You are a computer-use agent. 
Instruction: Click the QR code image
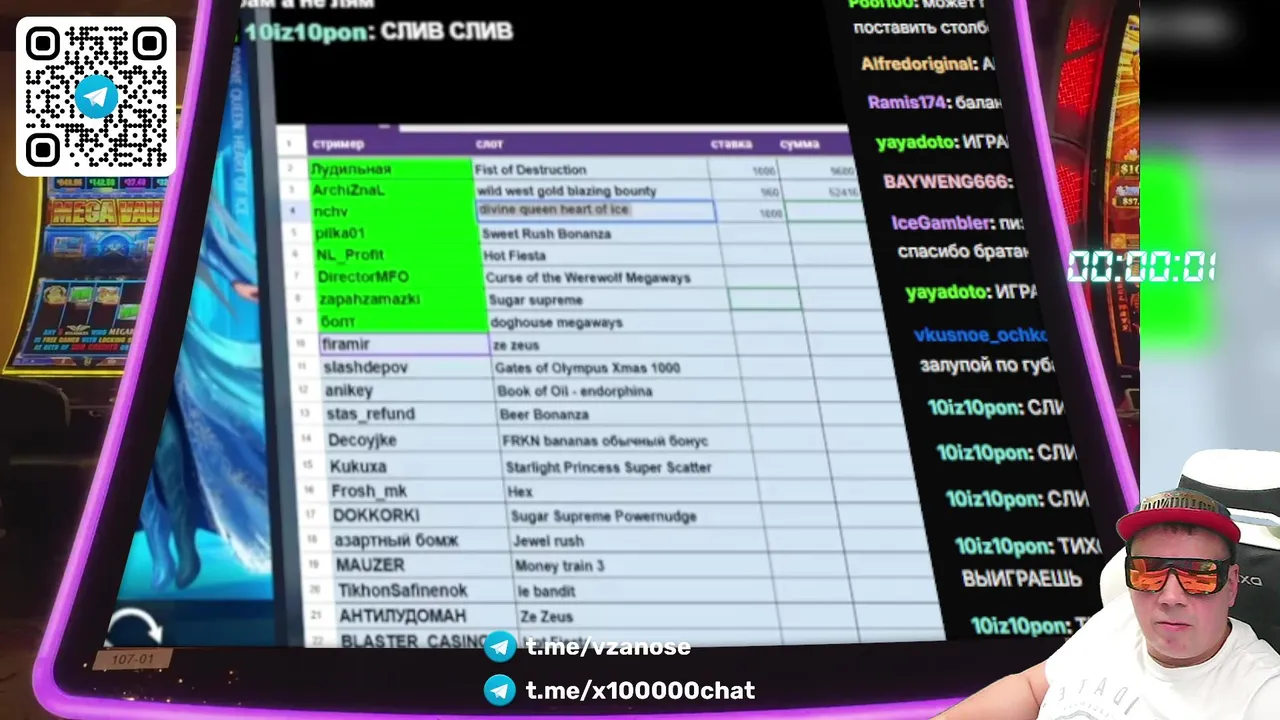tap(96, 97)
